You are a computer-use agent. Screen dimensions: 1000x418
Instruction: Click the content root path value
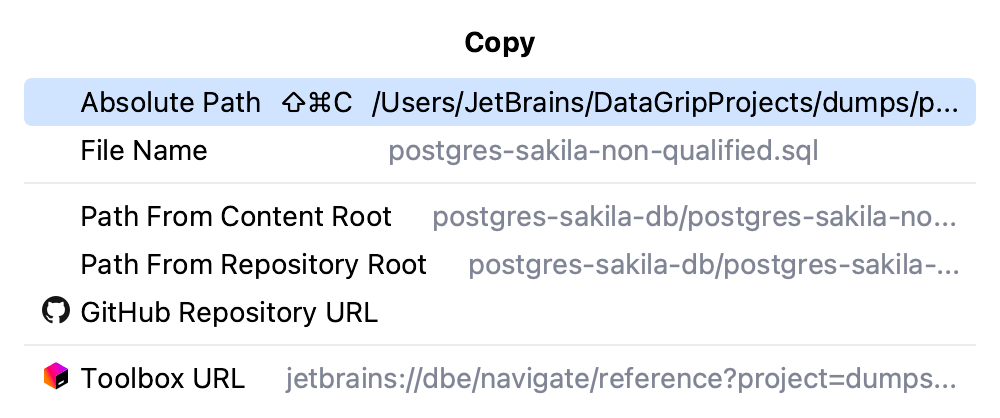click(x=695, y=217)
